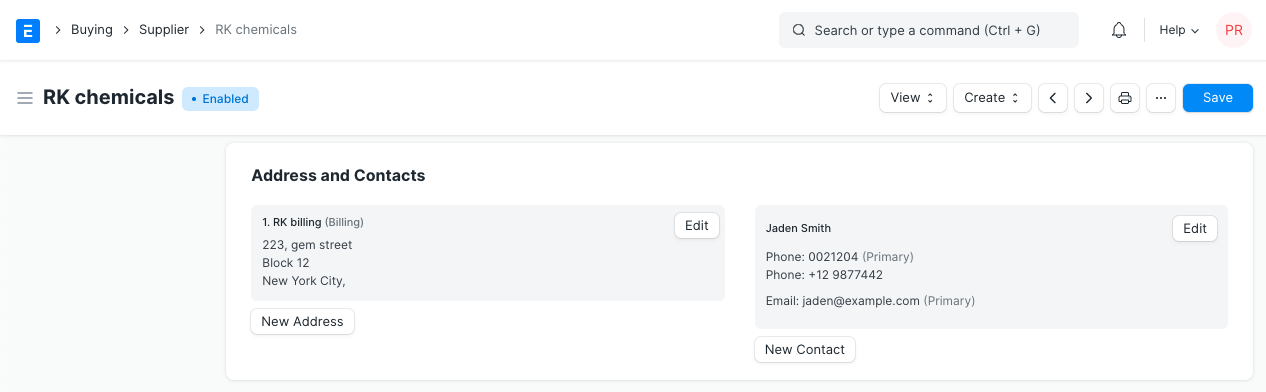Go to the previous supplier record

point(1053,98)
